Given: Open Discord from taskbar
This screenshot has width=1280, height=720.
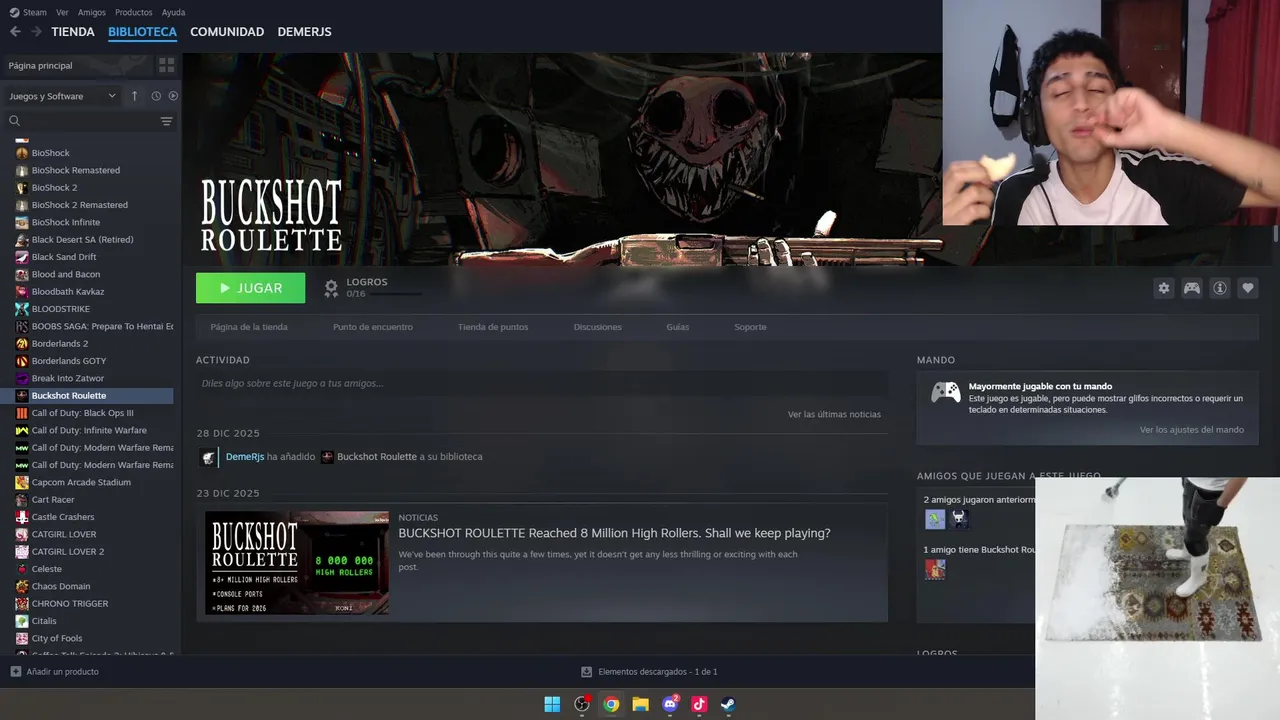Looking at the screenshot, I should click(x=670, y=704).
